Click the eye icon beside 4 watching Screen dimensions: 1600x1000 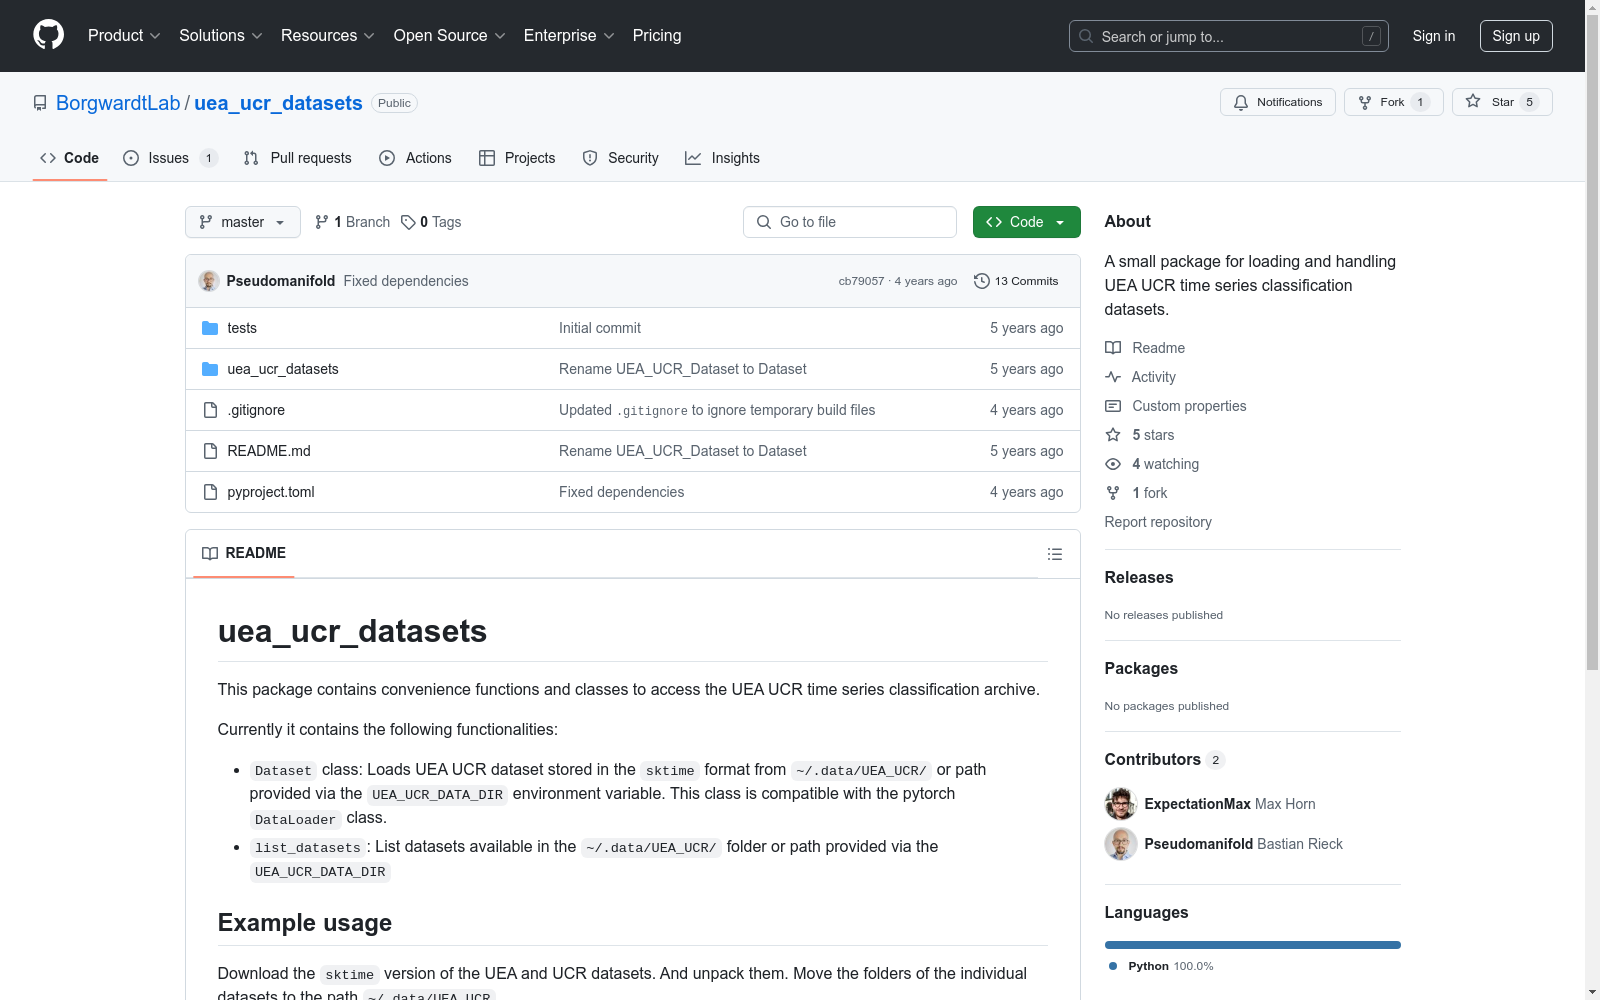tap(1113, 464)
